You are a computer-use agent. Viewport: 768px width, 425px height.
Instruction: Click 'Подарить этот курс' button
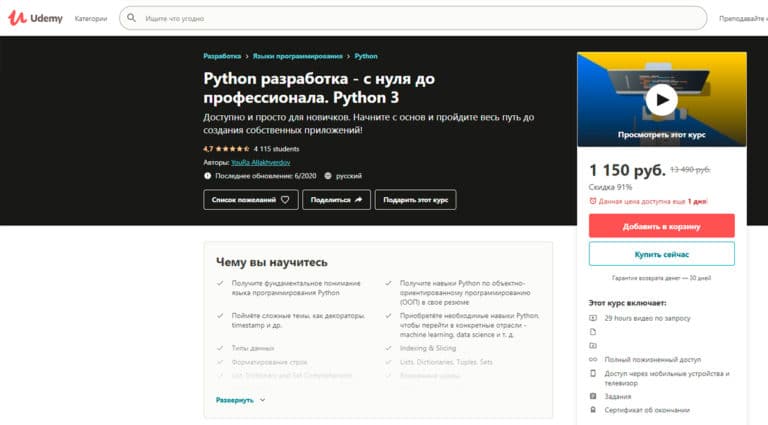coord(415,200)
